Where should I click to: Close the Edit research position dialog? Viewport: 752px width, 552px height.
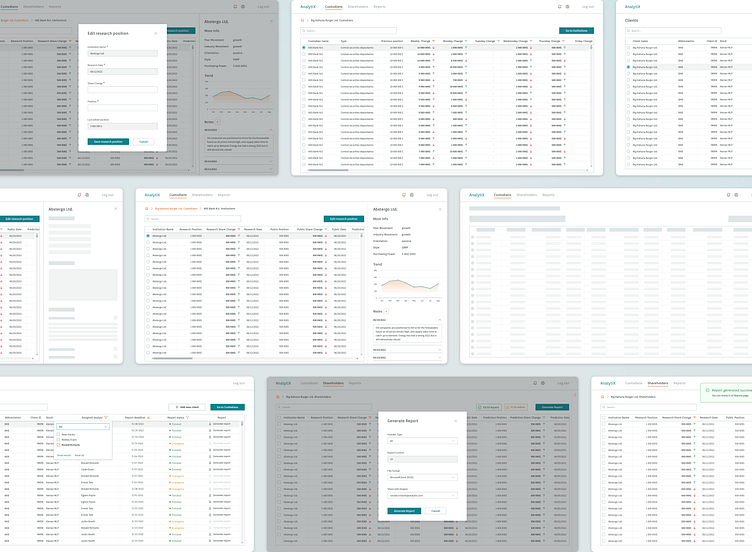(155, 31)
